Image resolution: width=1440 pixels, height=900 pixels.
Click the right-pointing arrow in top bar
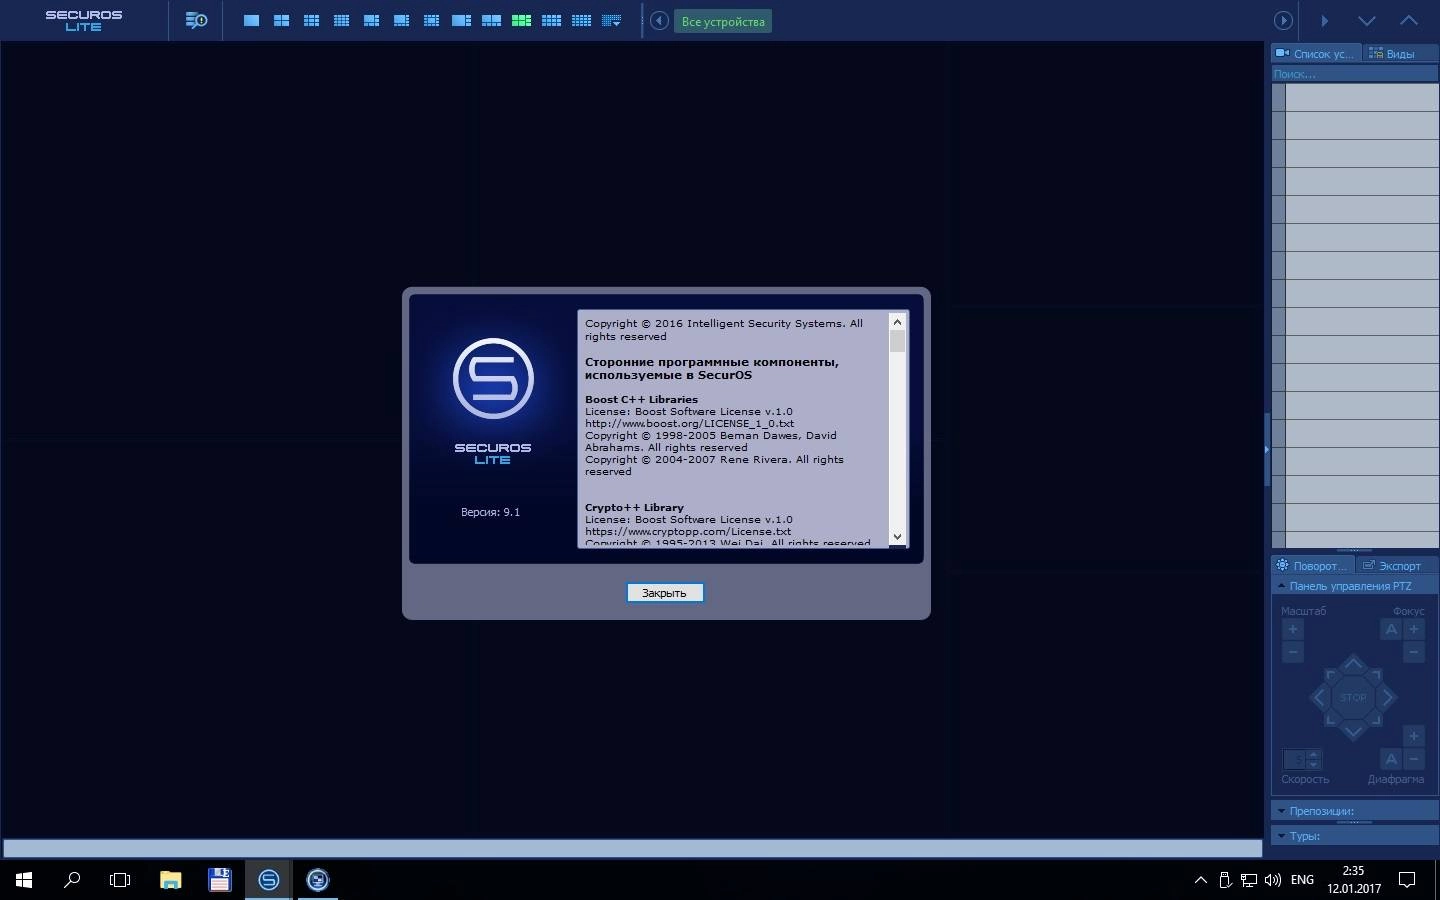(x=1325, y=21)
